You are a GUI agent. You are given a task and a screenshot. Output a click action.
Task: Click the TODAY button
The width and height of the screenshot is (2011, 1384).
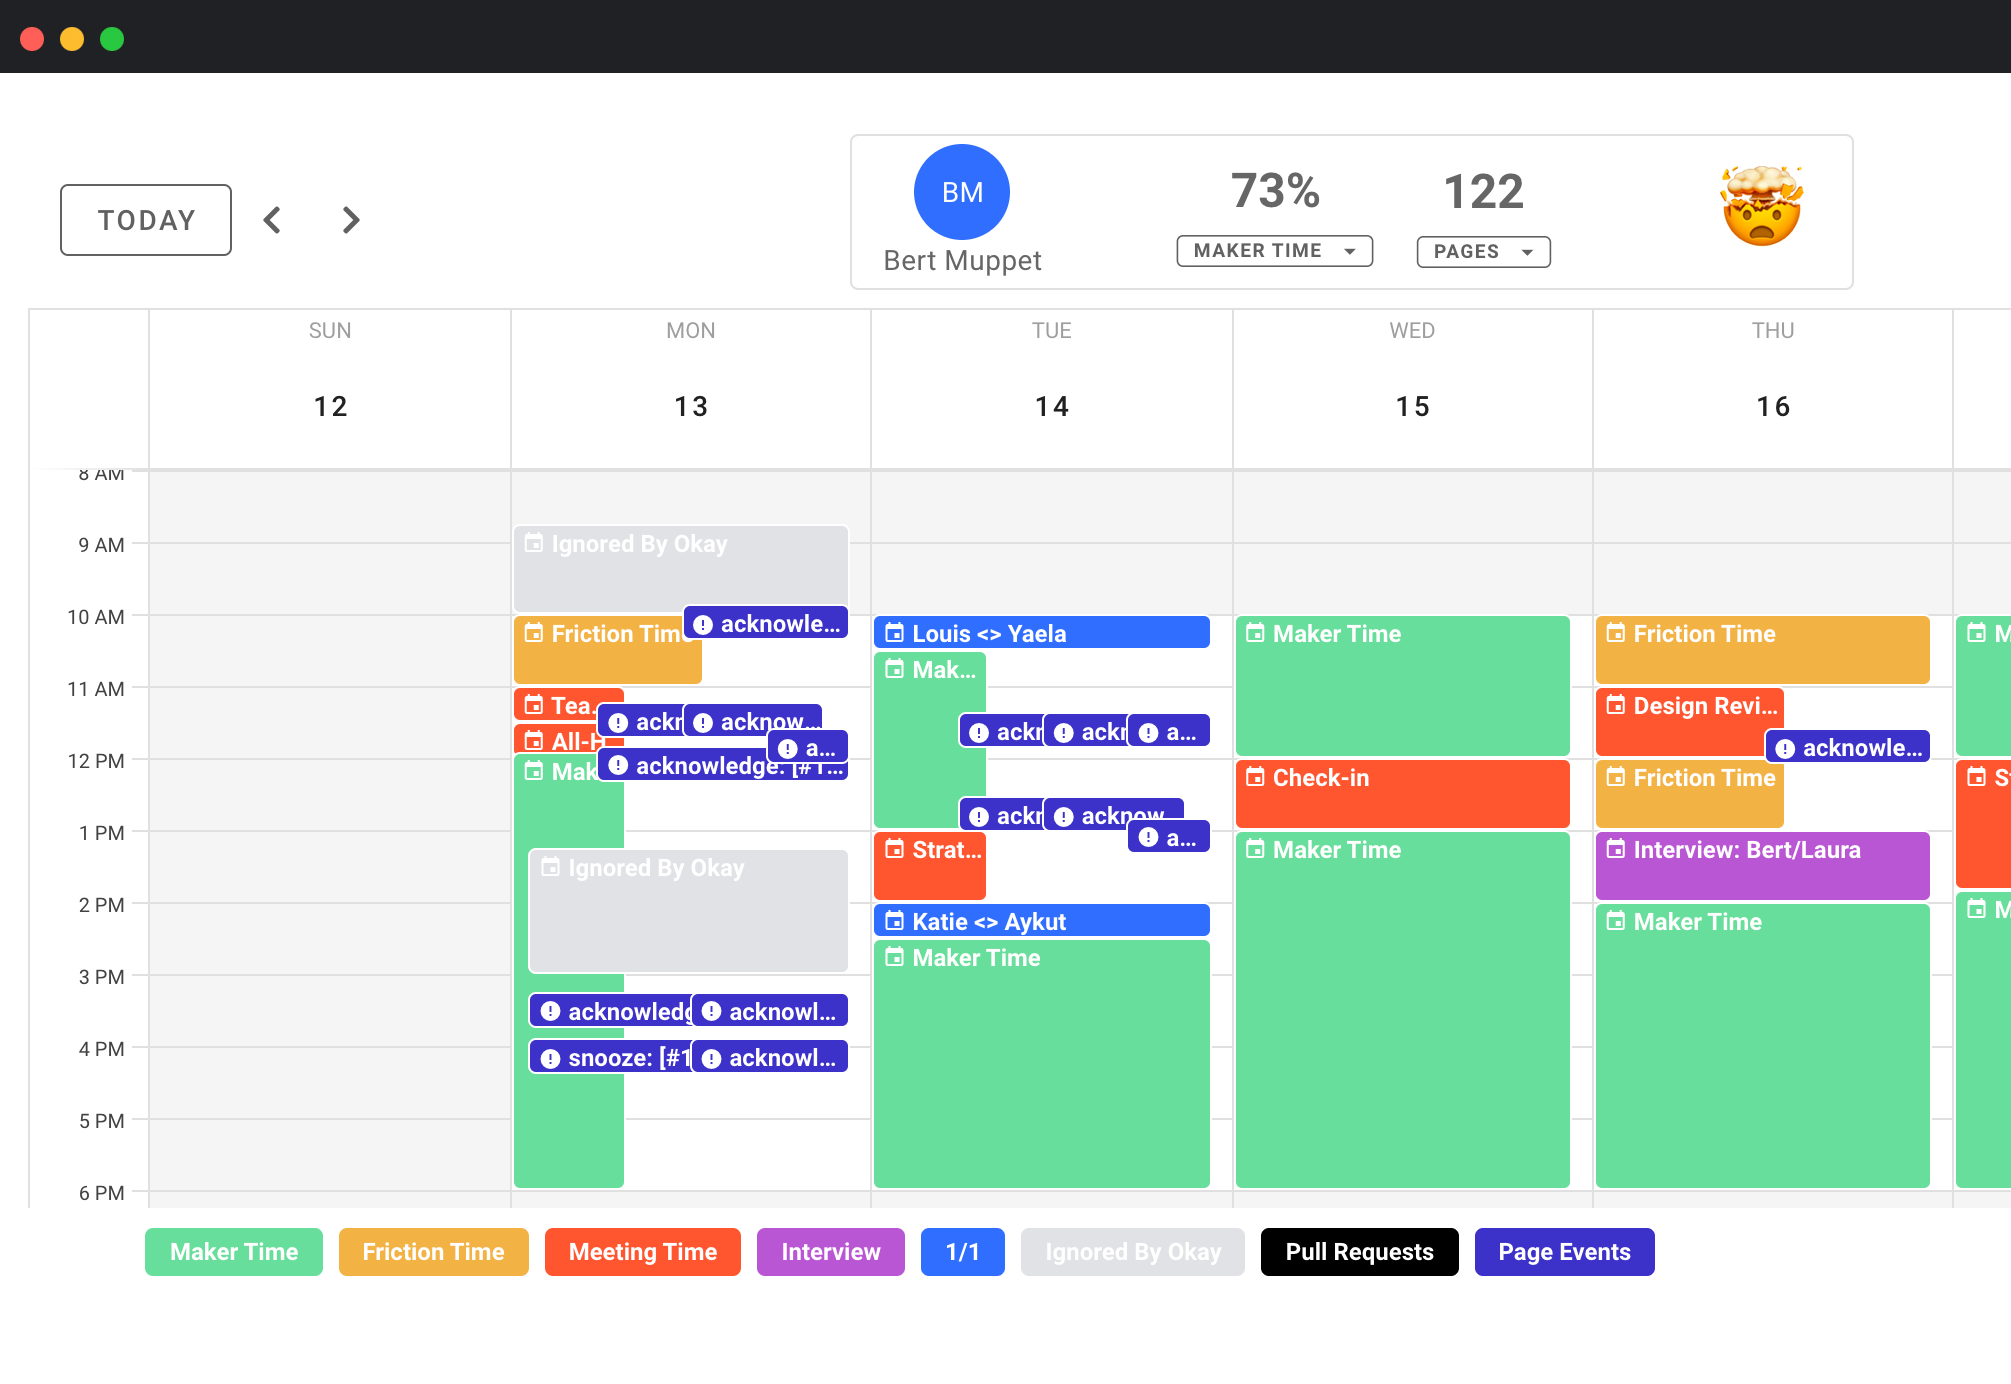(x=146, y=220)
